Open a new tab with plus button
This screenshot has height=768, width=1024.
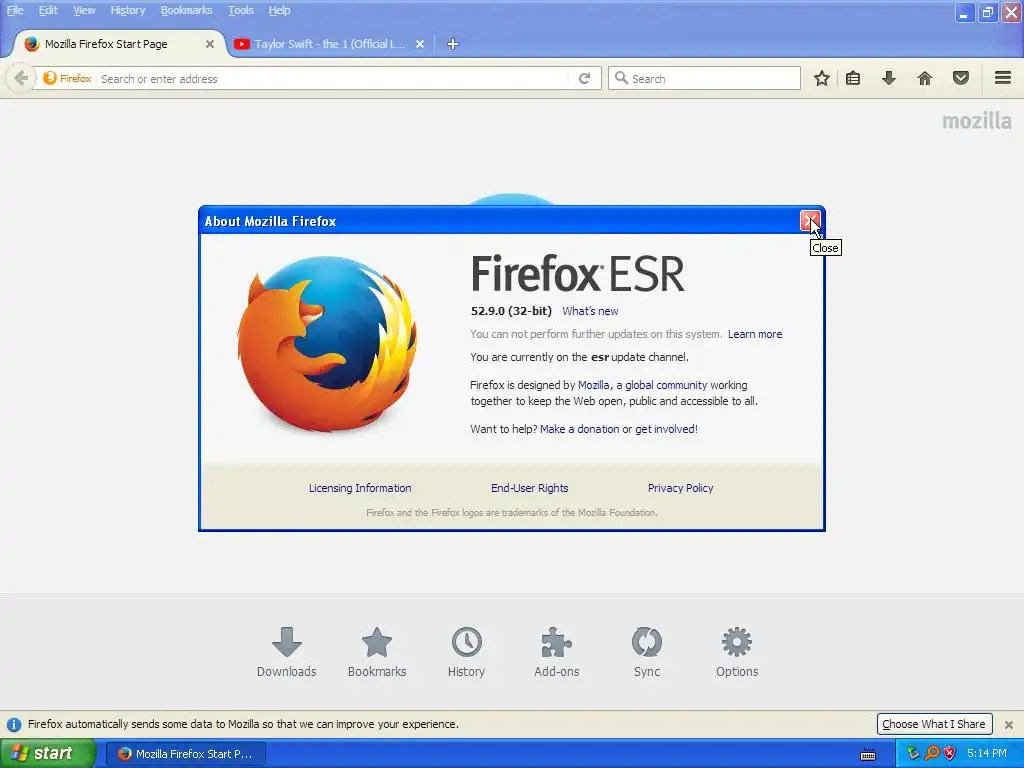point(453,44)
